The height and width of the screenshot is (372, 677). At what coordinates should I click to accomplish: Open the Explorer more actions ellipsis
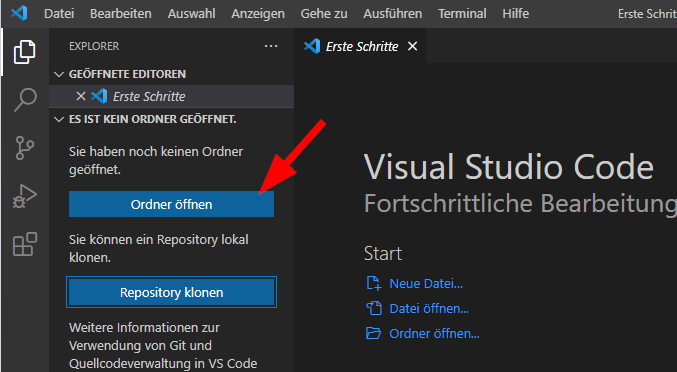[271, 46]
